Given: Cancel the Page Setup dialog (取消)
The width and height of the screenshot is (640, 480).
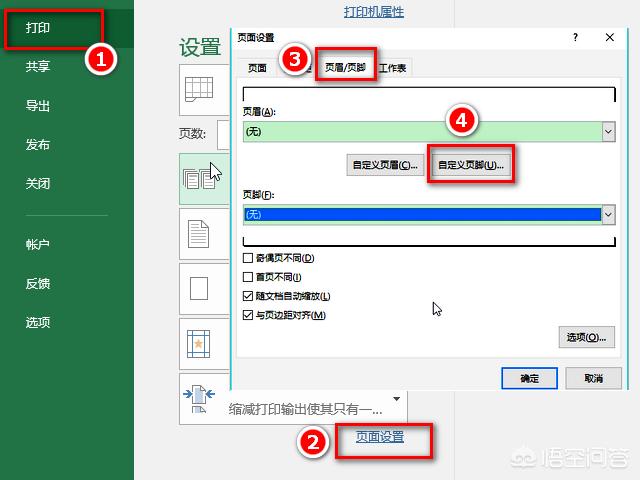Looking at the screenshot, I should tap(593, 378).
